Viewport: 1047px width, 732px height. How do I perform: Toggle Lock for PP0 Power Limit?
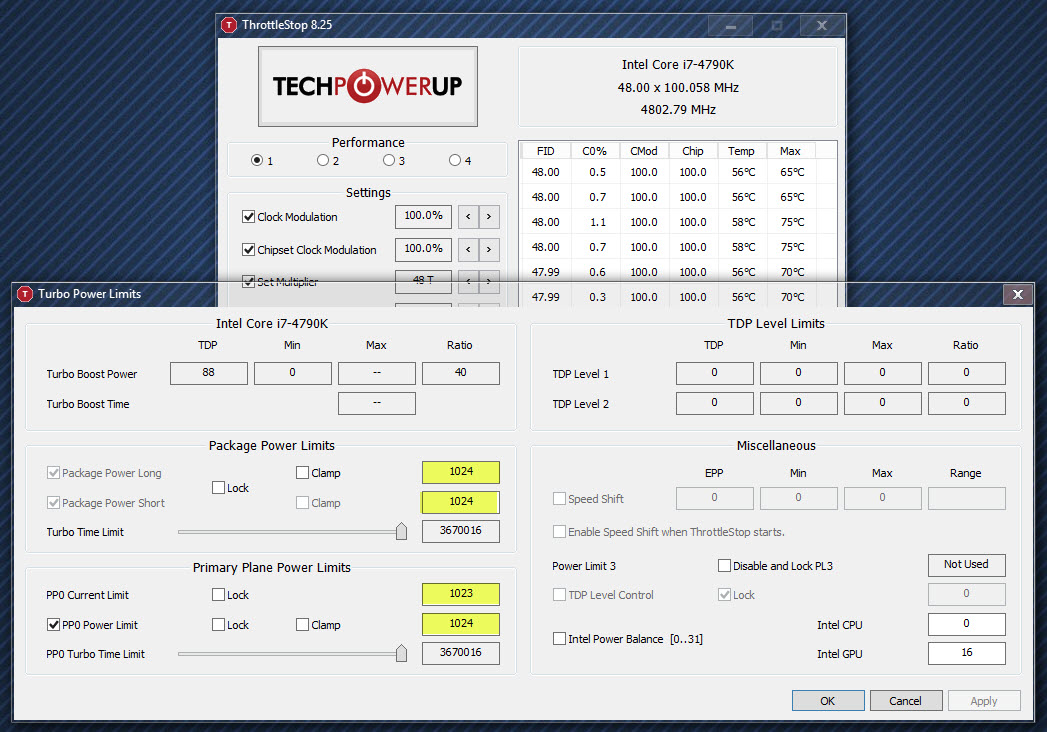point(218,624)
